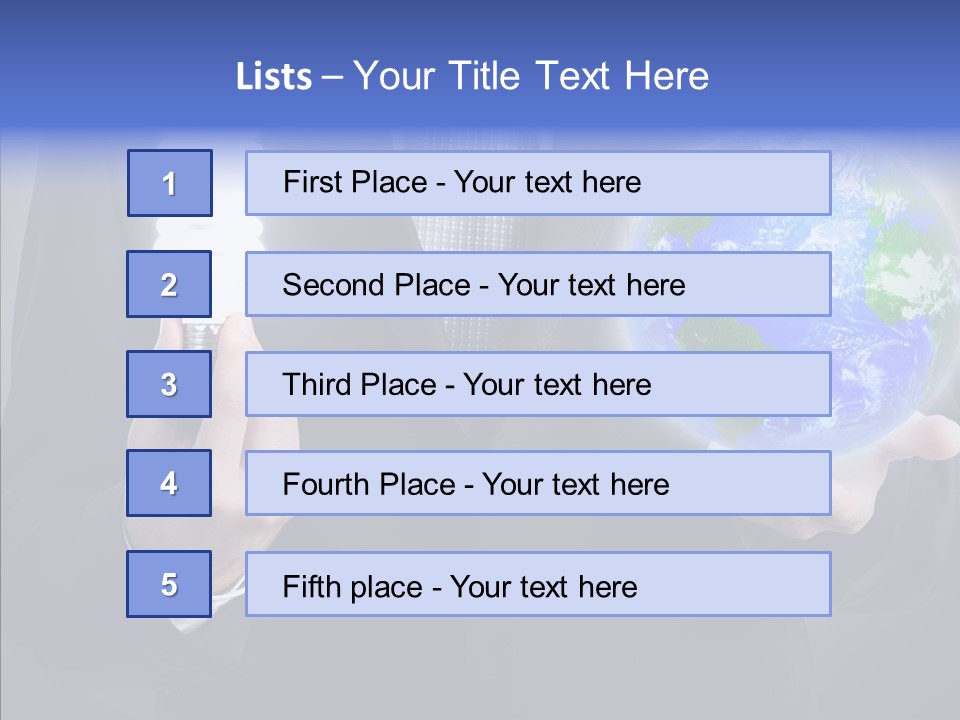Select the number 1 box

click(170, 183)
